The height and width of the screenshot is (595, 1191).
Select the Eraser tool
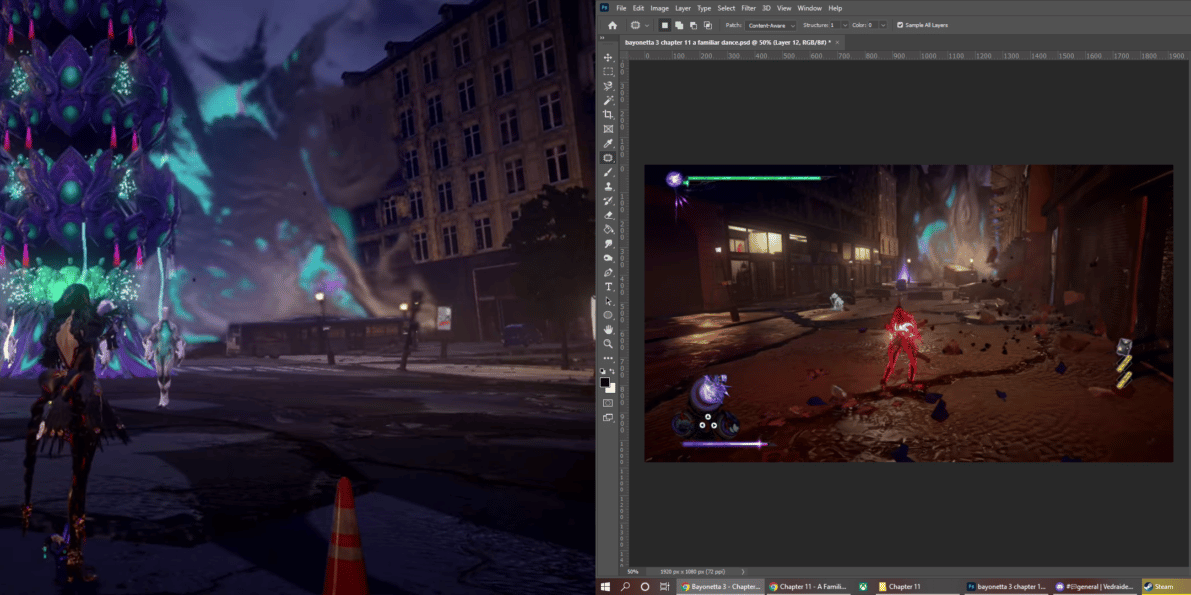tap(608, 215)
